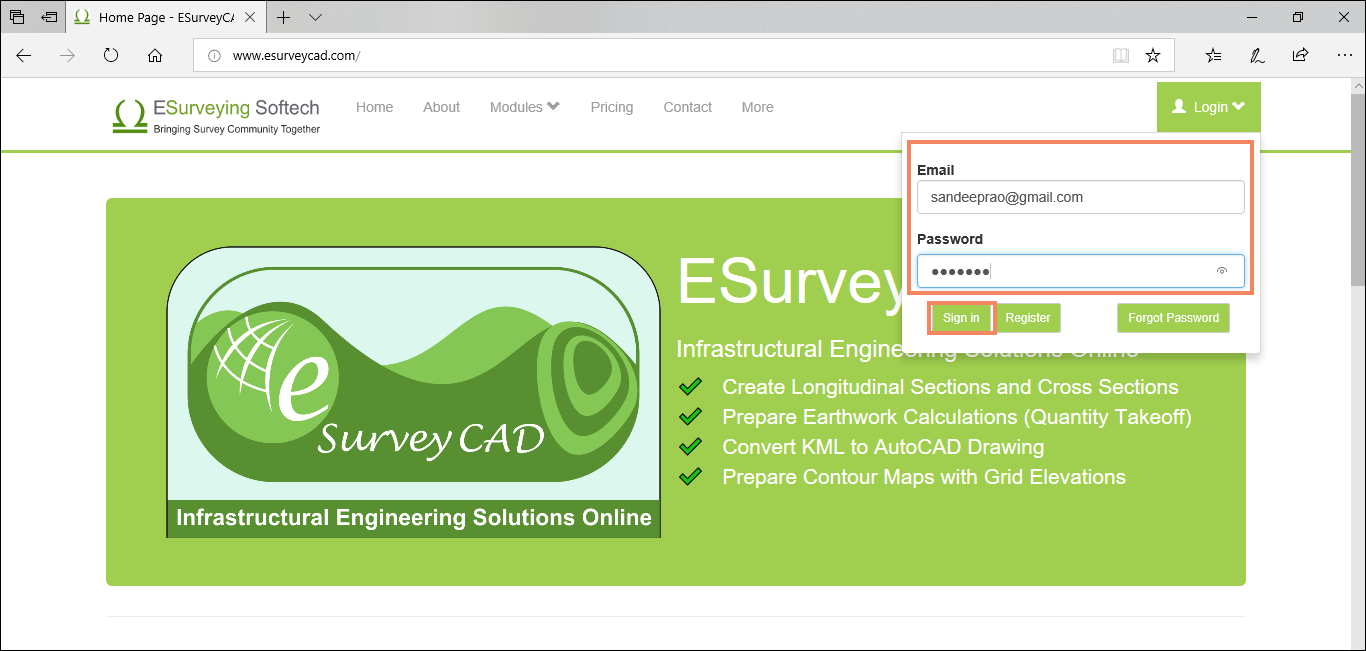This screenshot has height=651, width=1366.
Task: Open a new tab with plus icon
Action: pyautogui.click(x=284, y=17)
